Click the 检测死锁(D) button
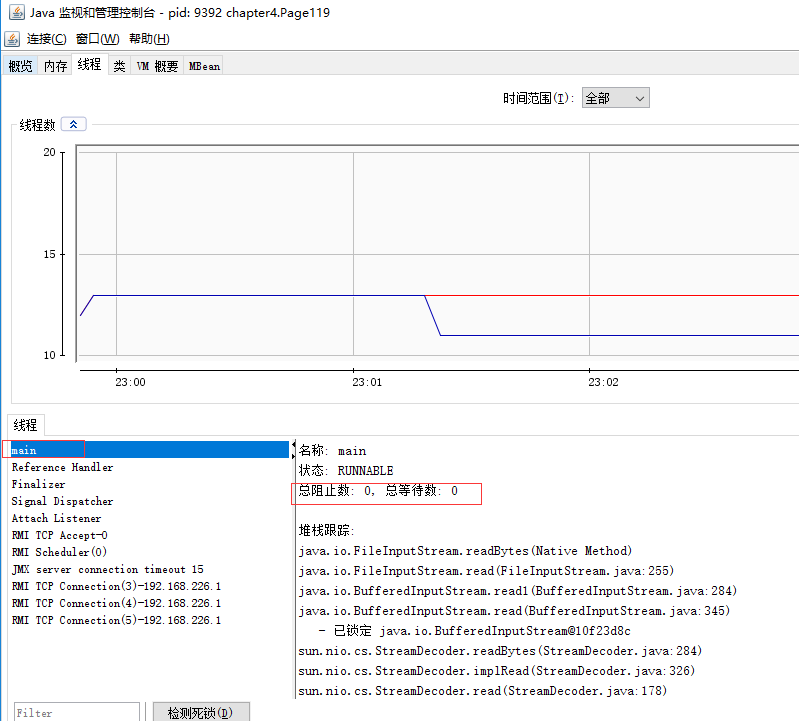Image resolution: width=799 pixels, height=721 pixels. (x=201, y=712)
